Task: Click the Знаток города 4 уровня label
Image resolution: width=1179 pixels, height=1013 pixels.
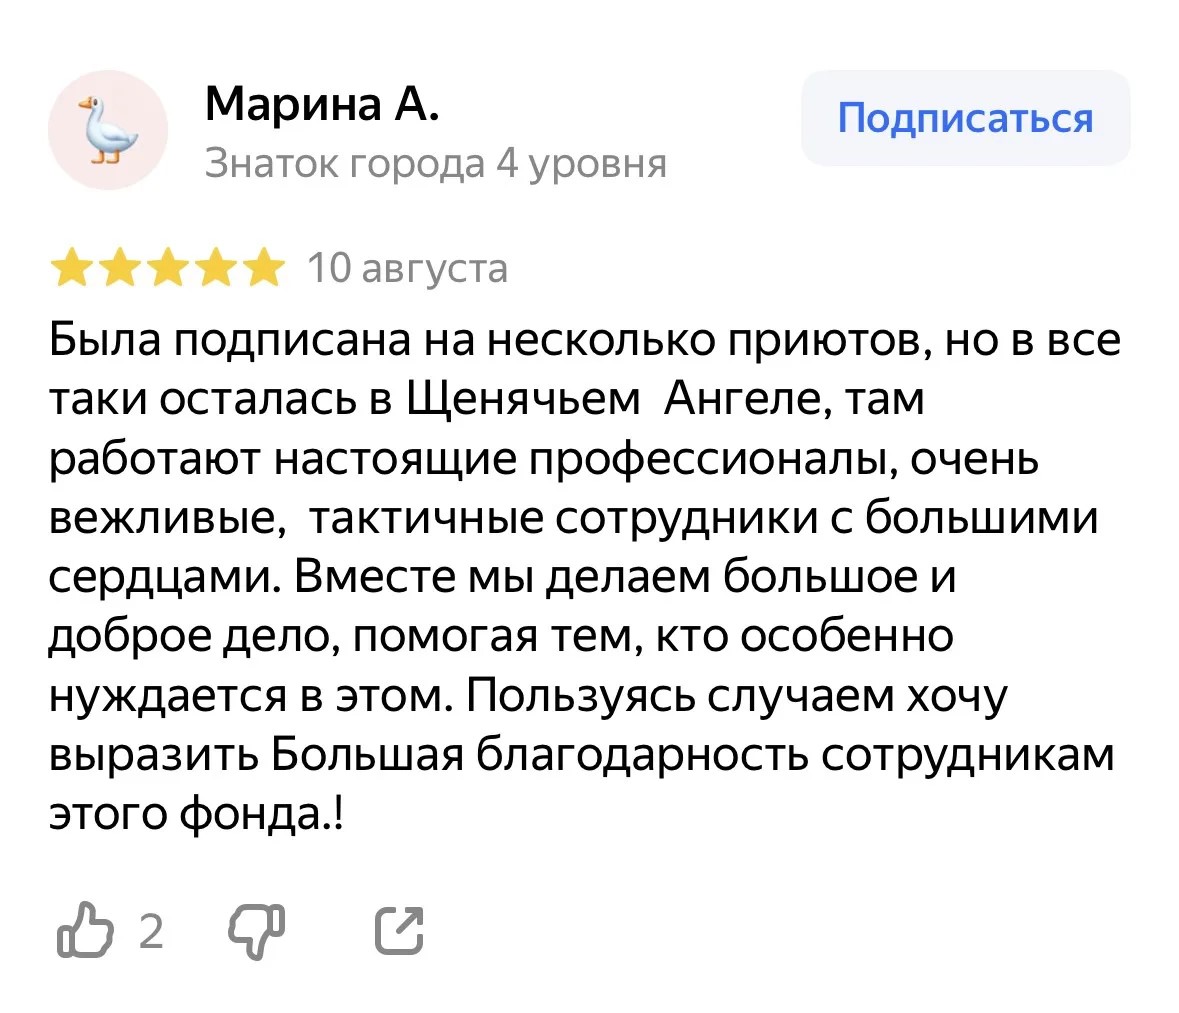Action: (x=436, y=163)
